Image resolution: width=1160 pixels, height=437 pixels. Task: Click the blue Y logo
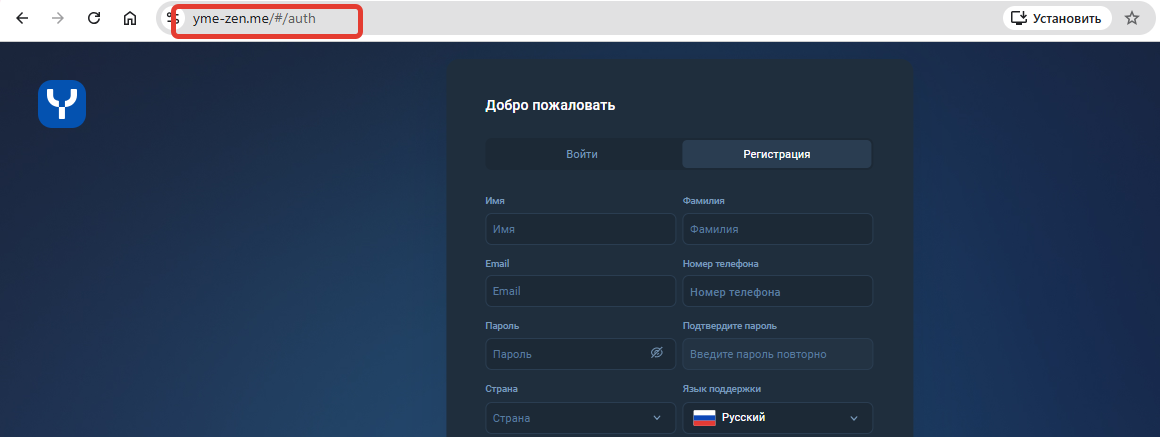(62, 104)
